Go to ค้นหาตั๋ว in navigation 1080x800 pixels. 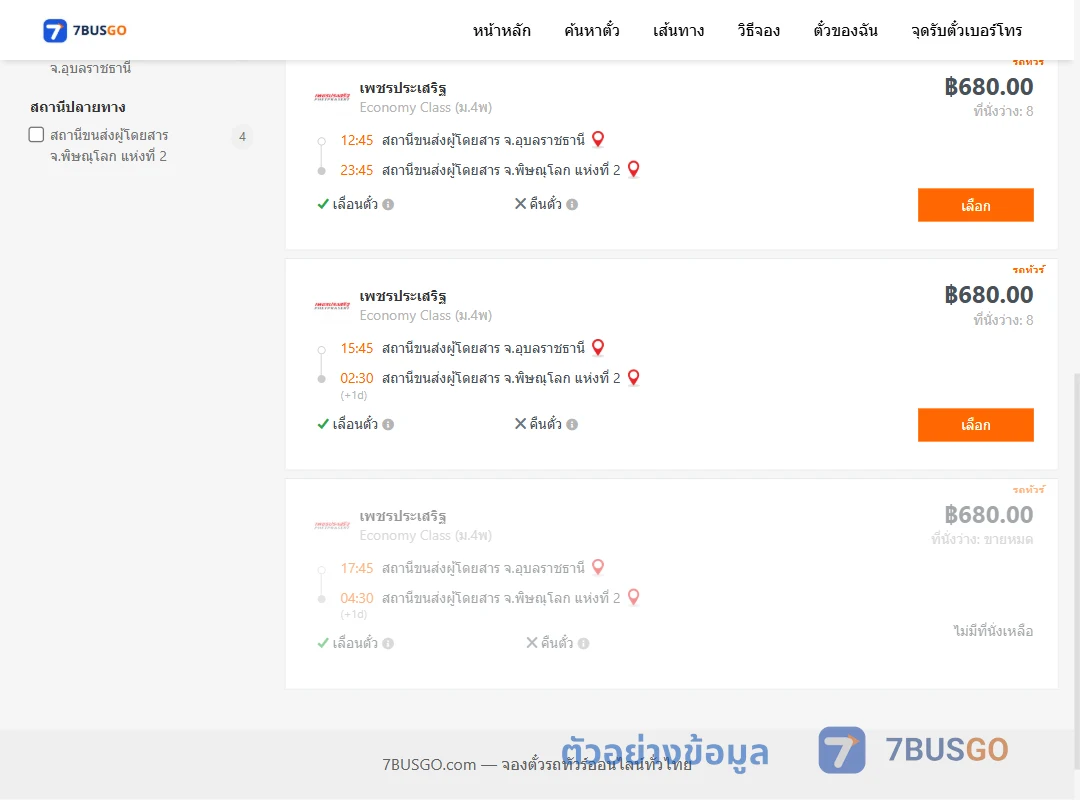(592, 30)
